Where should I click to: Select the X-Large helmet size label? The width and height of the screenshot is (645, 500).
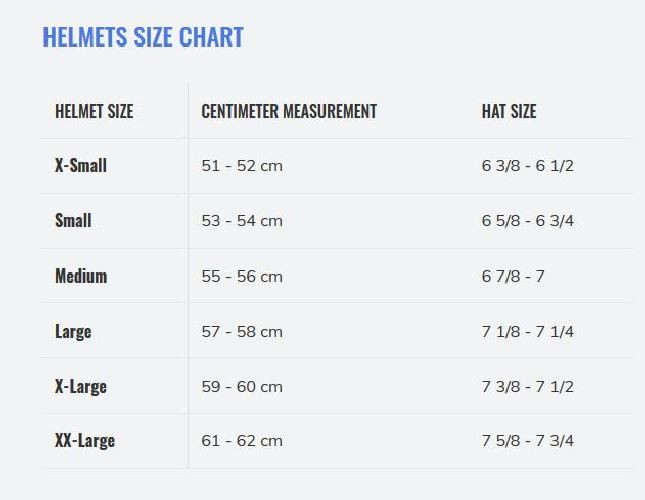(81, 386)
